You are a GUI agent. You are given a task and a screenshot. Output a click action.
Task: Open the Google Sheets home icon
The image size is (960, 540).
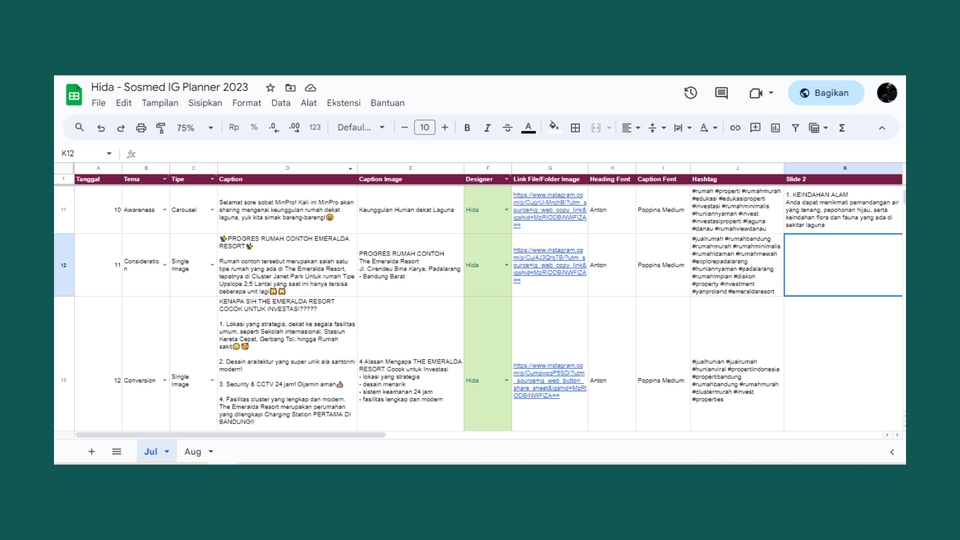[74, 95]
